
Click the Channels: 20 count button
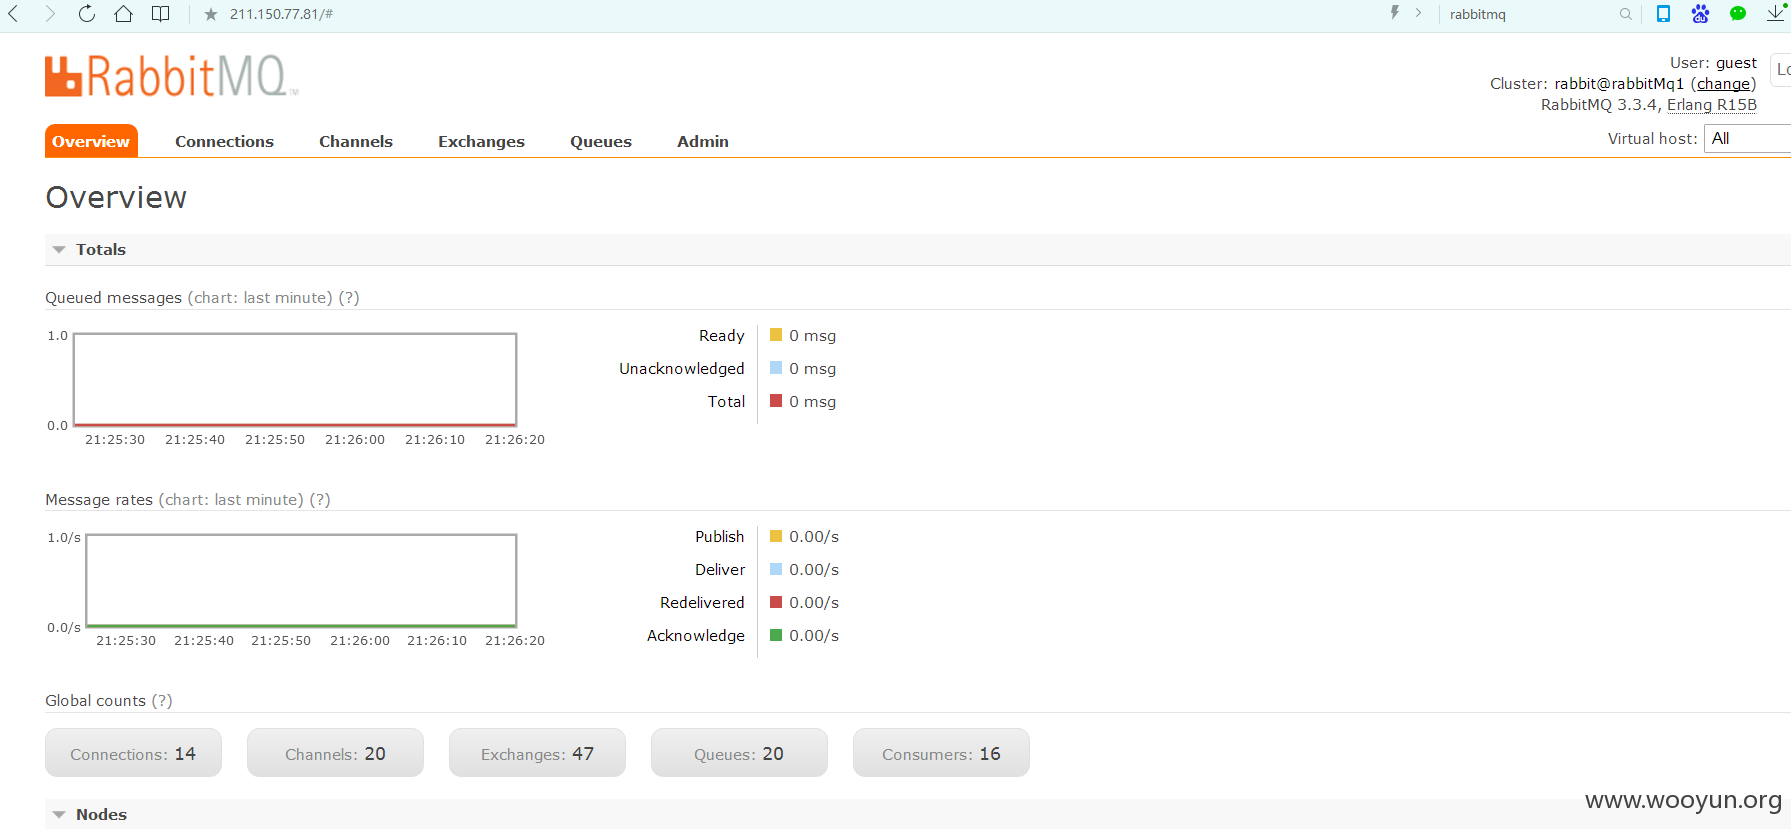click(335, 753)
